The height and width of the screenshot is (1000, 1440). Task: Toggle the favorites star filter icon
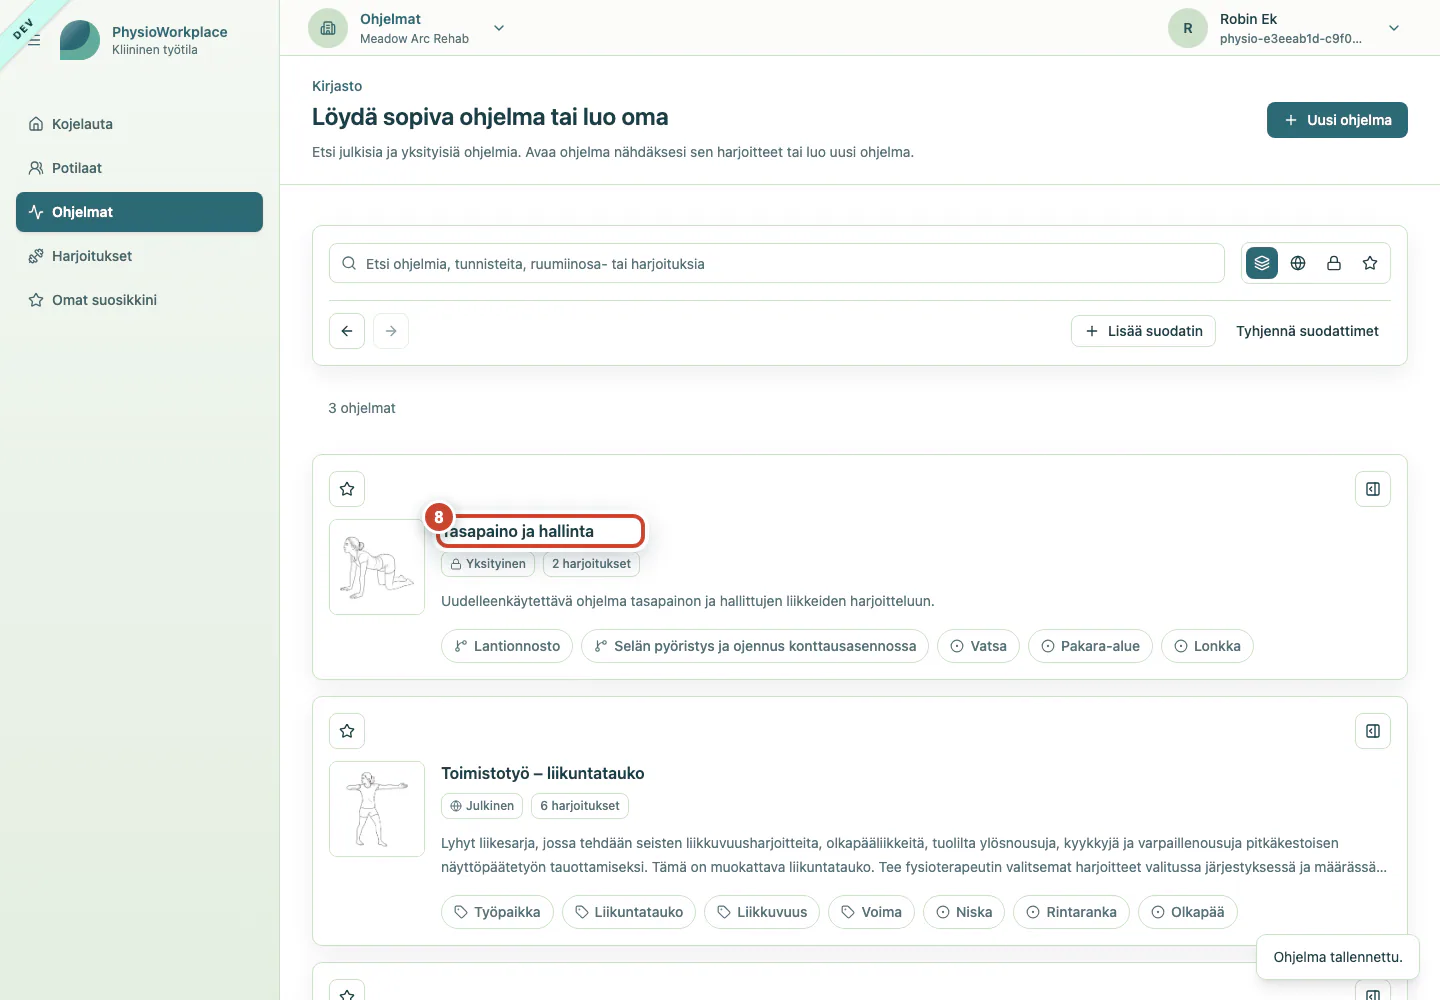coord(1370,263)
